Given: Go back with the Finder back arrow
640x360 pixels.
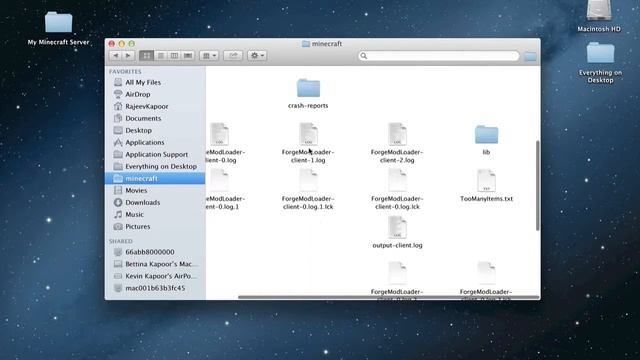Looking at the screenshot, I should (116, 56).
